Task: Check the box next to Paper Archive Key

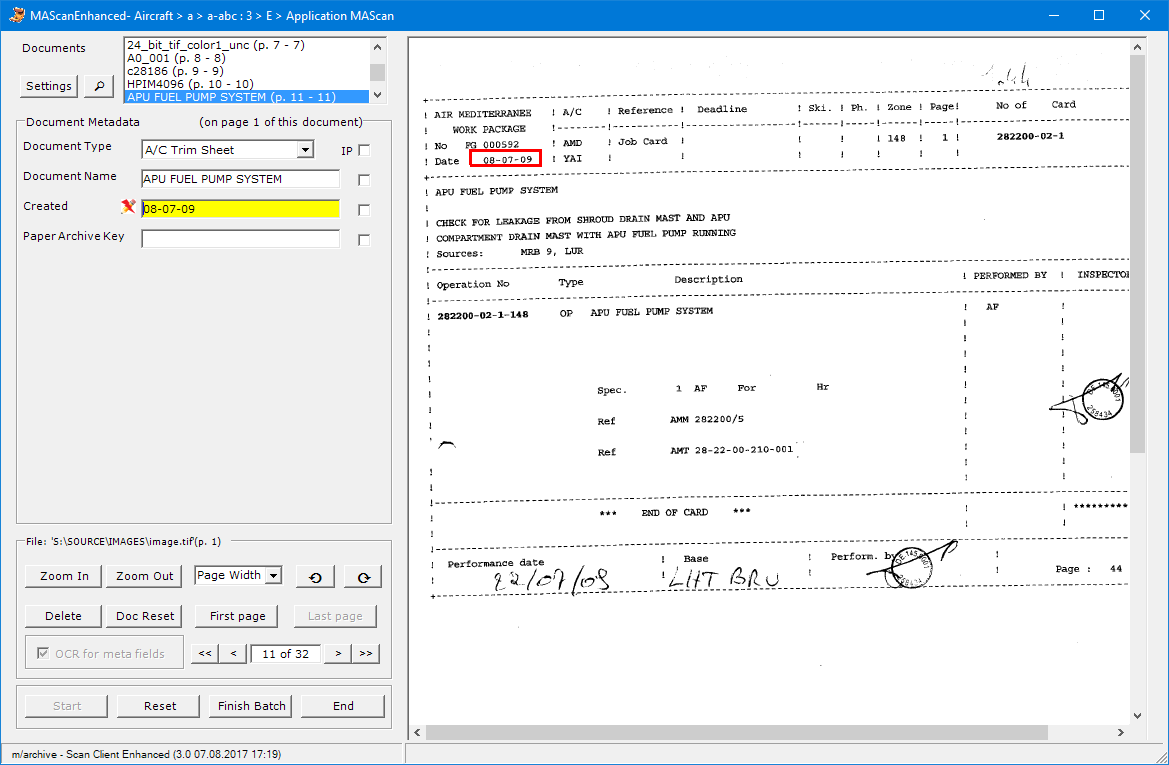Action: 364,240
